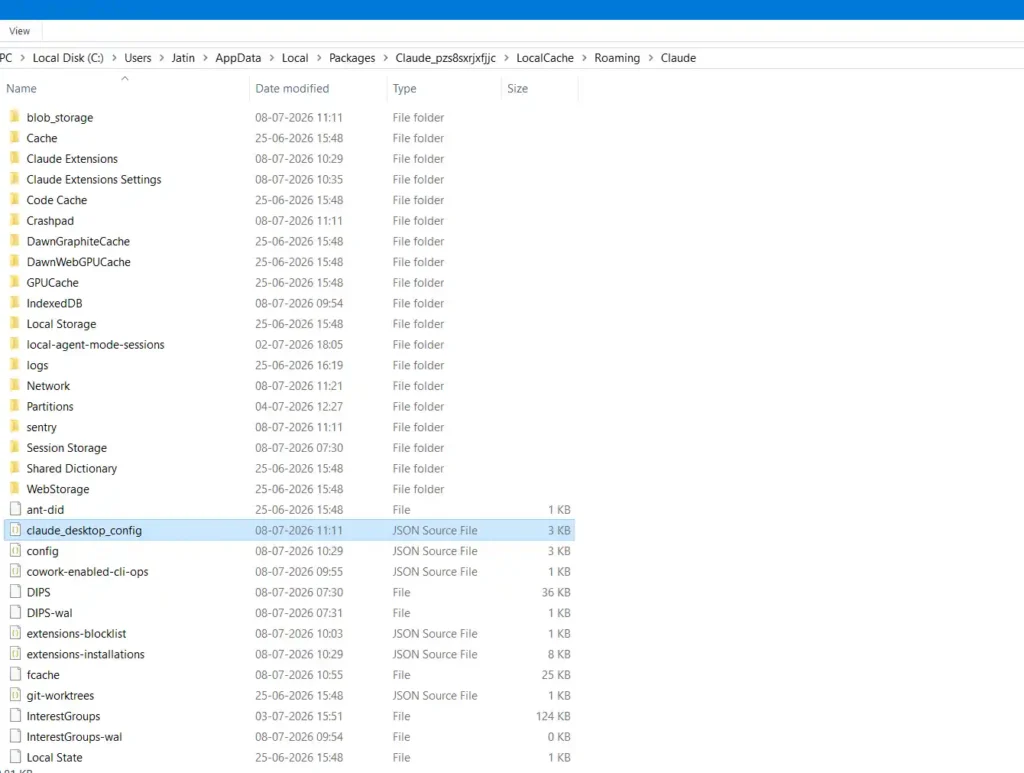Sort by the Type column header
The image size is (1024, 773).
click(404, 88)
